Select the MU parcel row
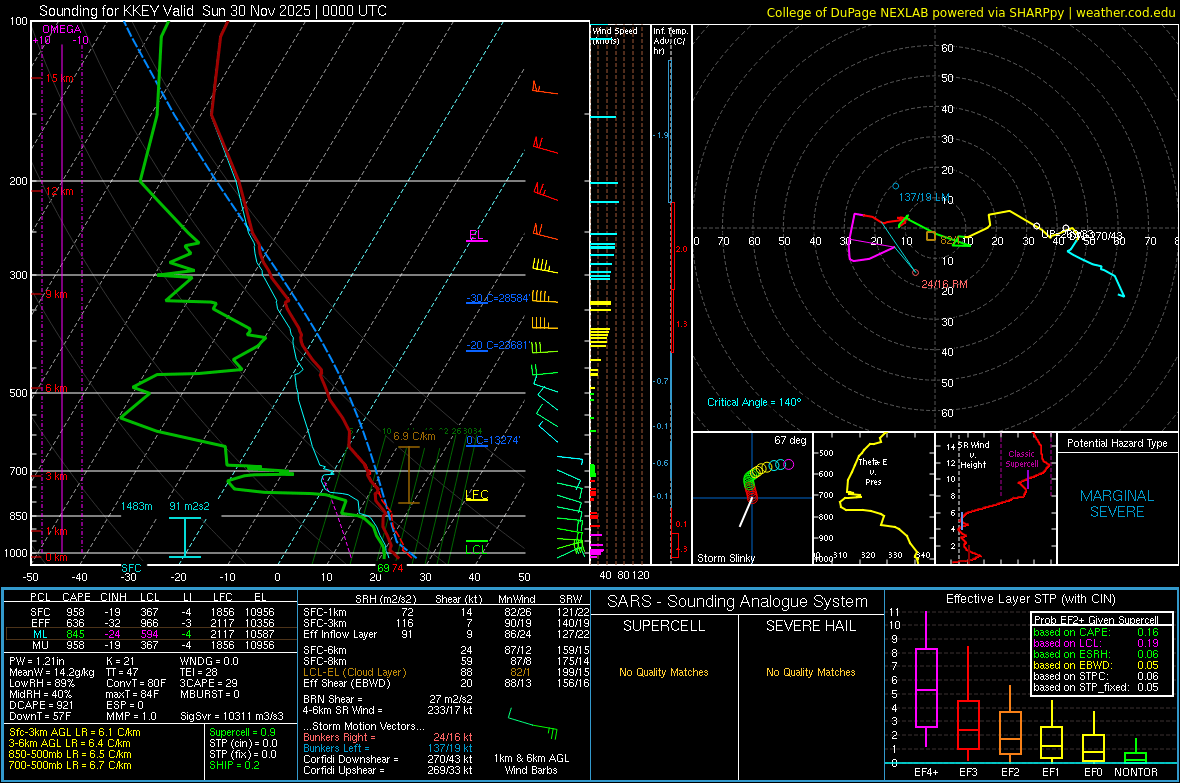Viewport: 1180px width, 783px height. coord(151,645)
